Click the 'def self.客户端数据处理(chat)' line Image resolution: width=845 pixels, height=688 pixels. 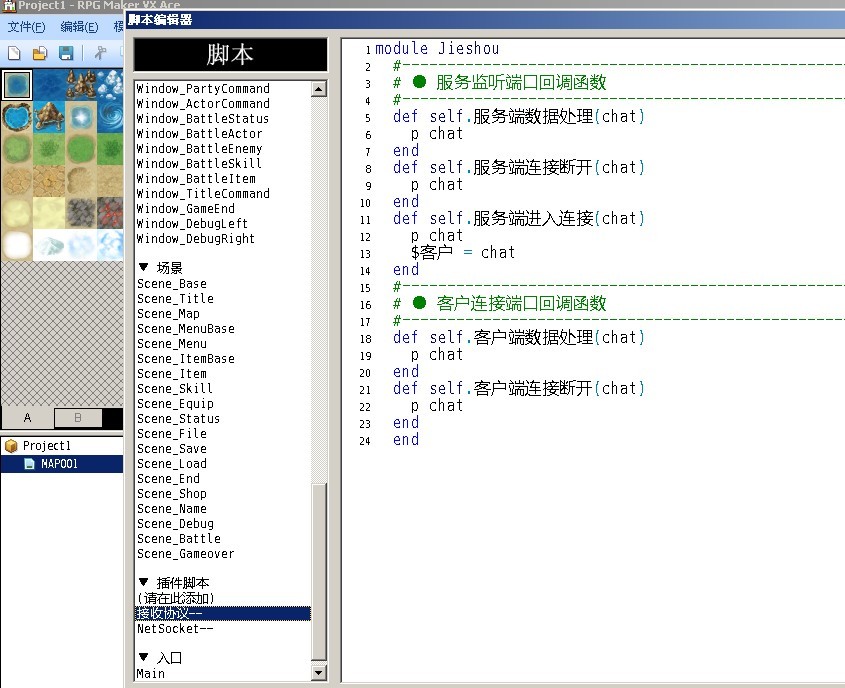pos(518,337)
